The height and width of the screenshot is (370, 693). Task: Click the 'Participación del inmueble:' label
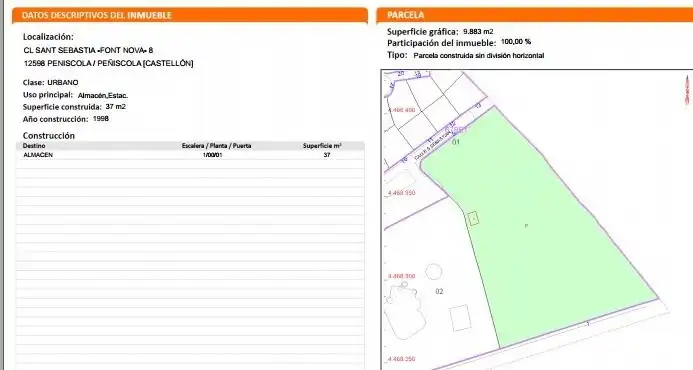(x=442, y=43)
